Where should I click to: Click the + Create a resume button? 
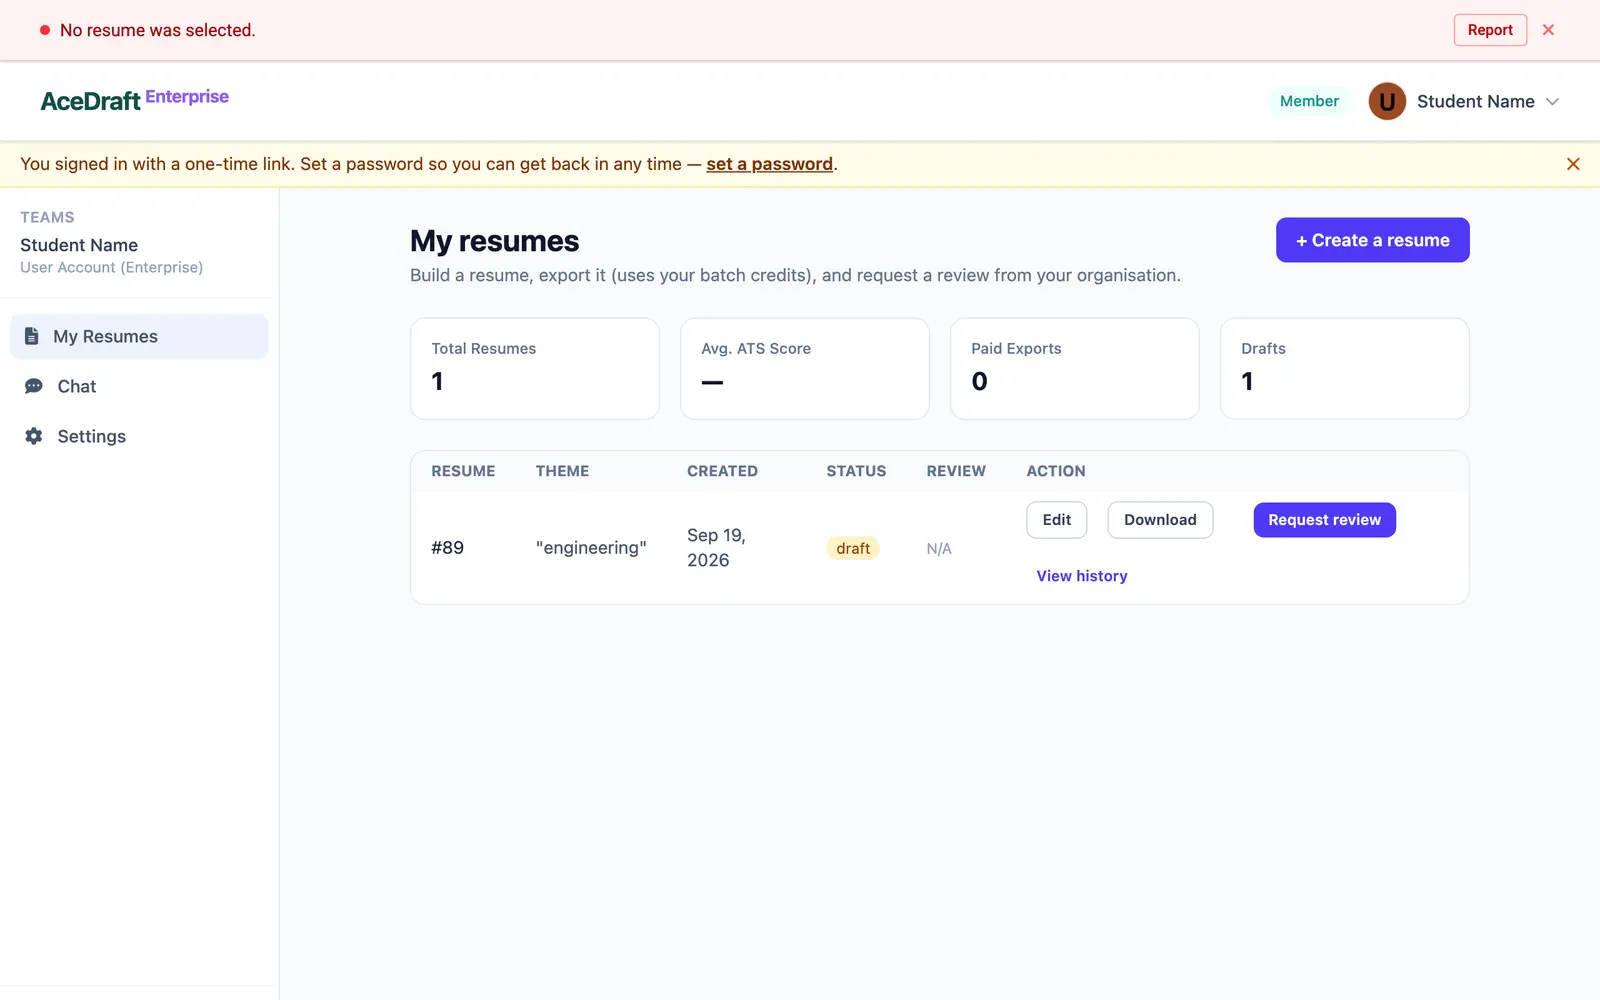(1372, 240)
